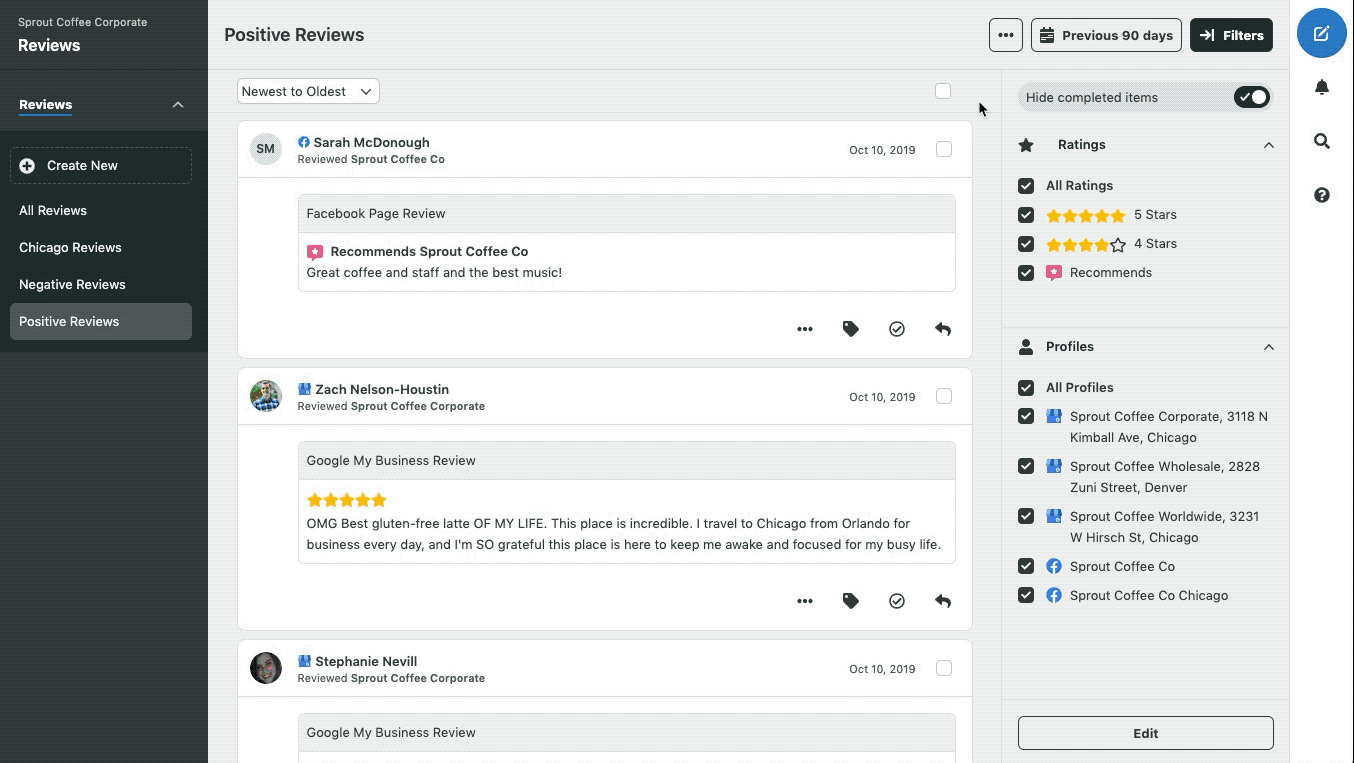Reply to Zach Nelson-Houstin's review

(x=943, y=601)
